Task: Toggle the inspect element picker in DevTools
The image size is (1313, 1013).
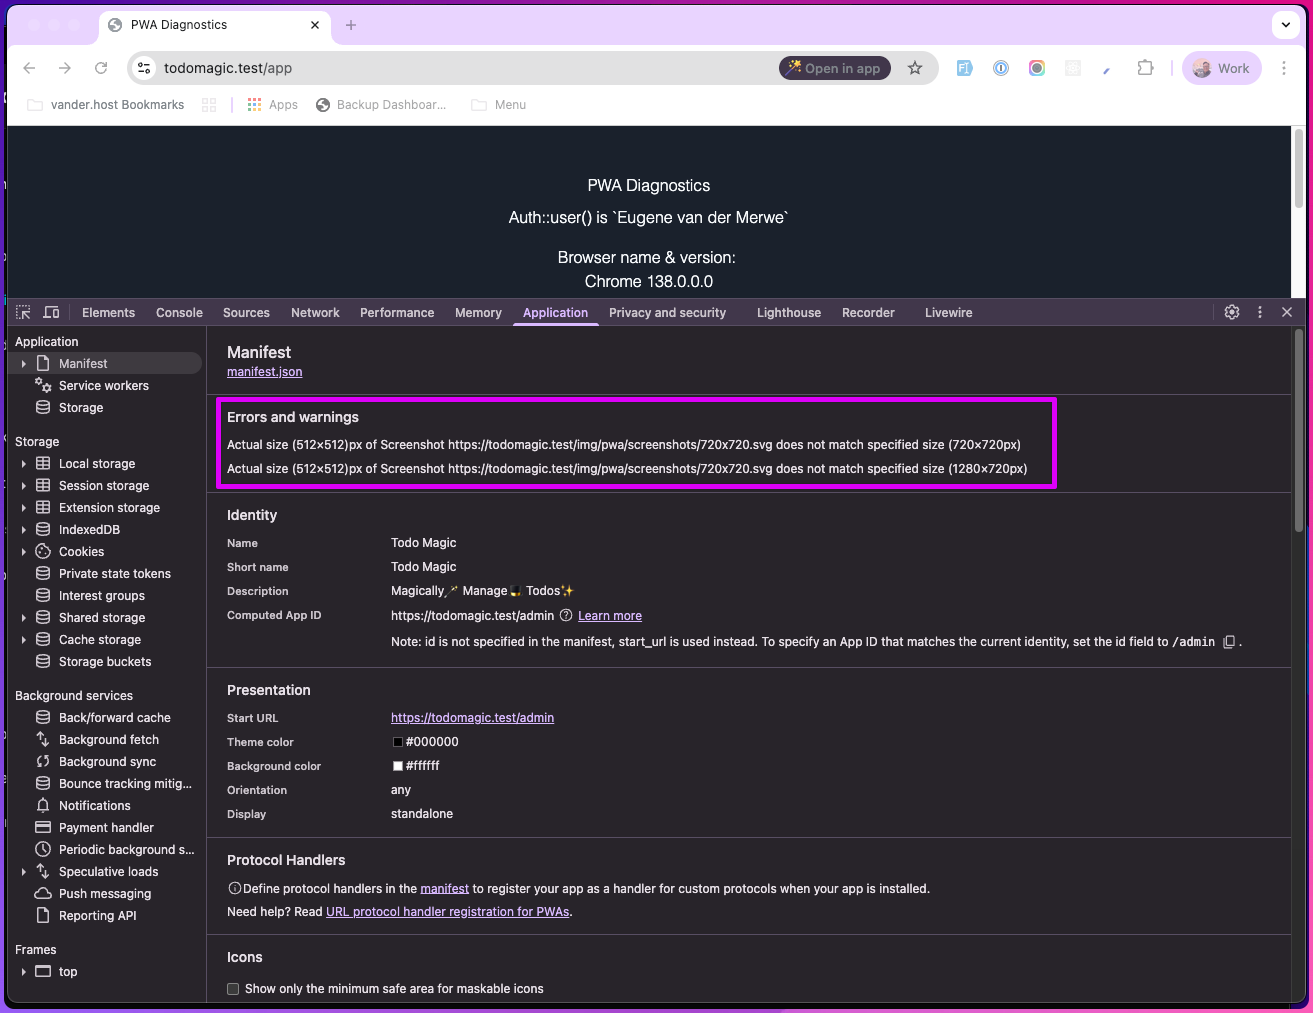Action: click(x=23, y=312)
